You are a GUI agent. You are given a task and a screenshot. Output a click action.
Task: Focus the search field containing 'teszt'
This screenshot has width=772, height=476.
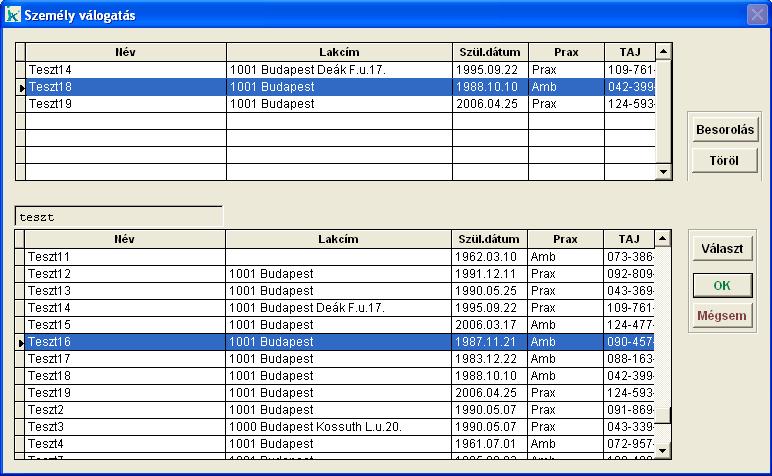[x=118, y=217]
